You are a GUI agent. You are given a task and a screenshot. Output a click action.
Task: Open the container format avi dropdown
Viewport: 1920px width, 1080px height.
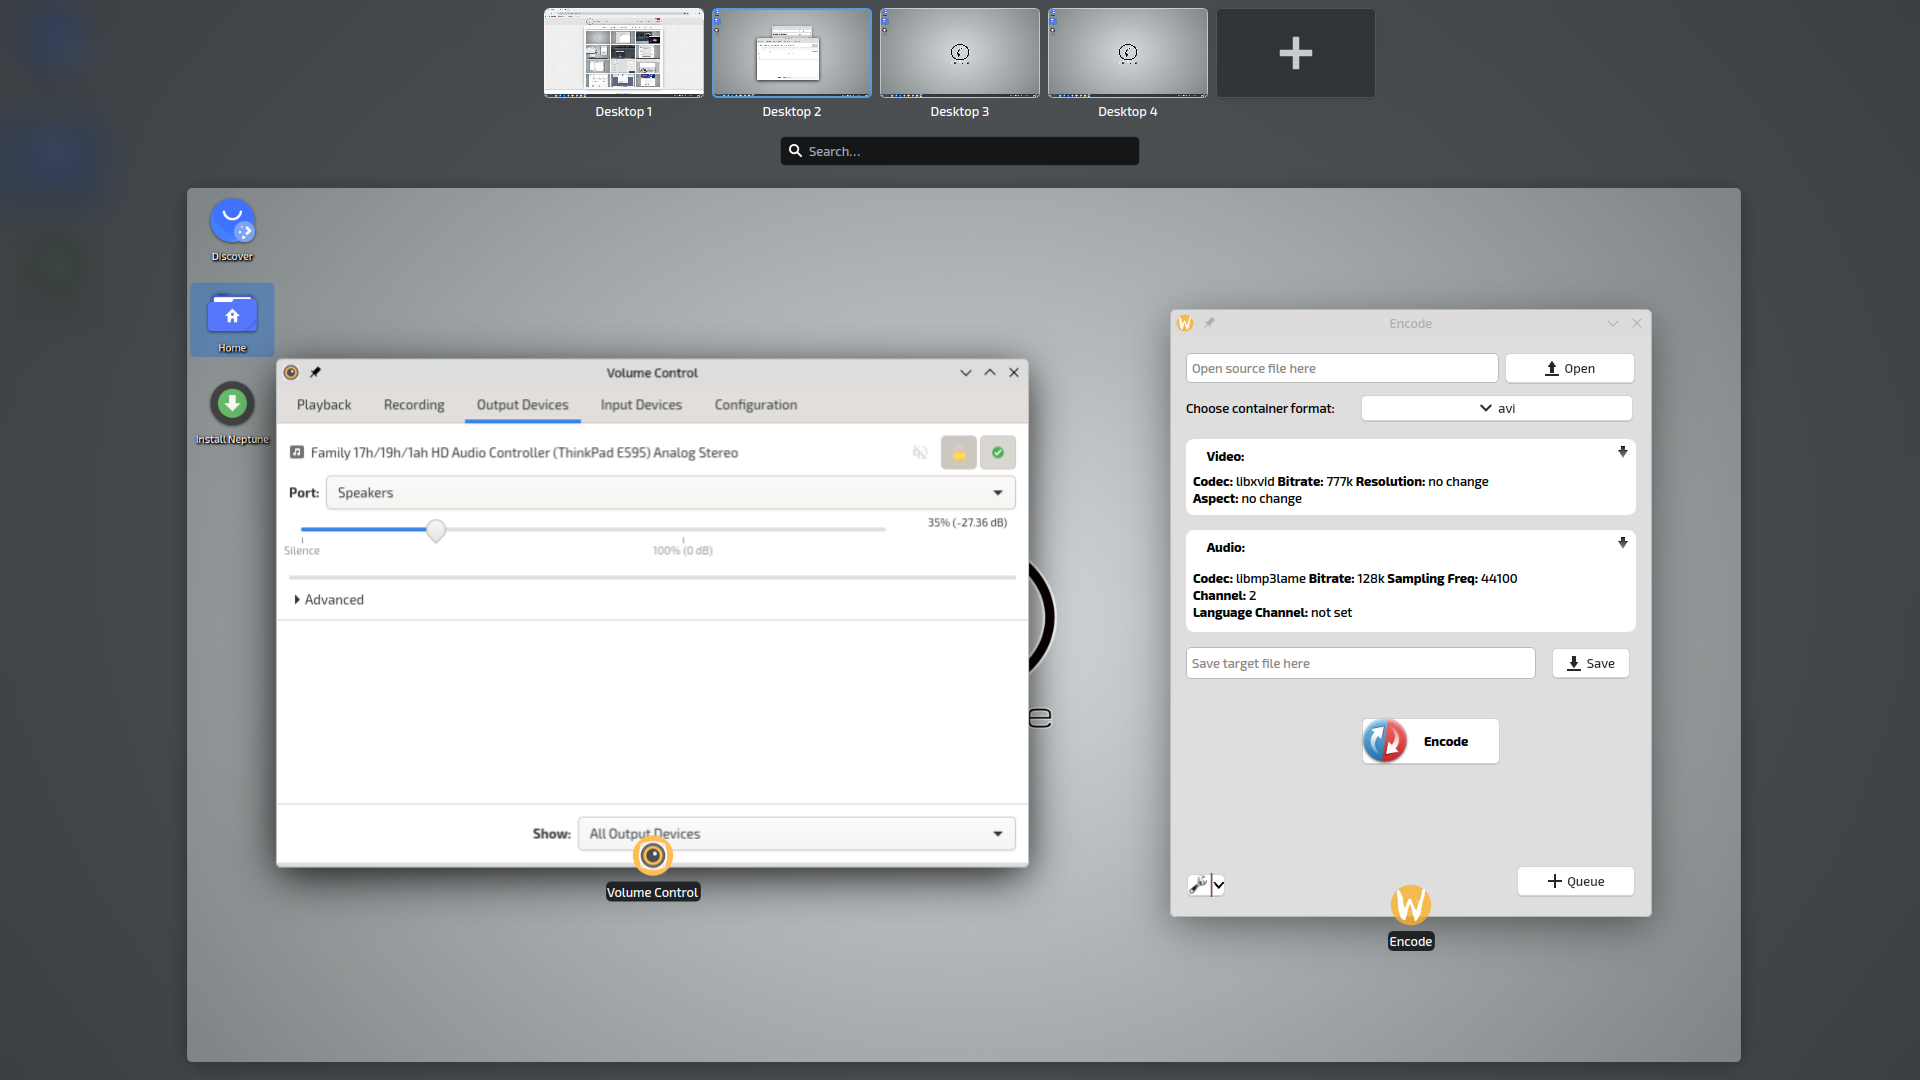click(x=1496, y=408)
